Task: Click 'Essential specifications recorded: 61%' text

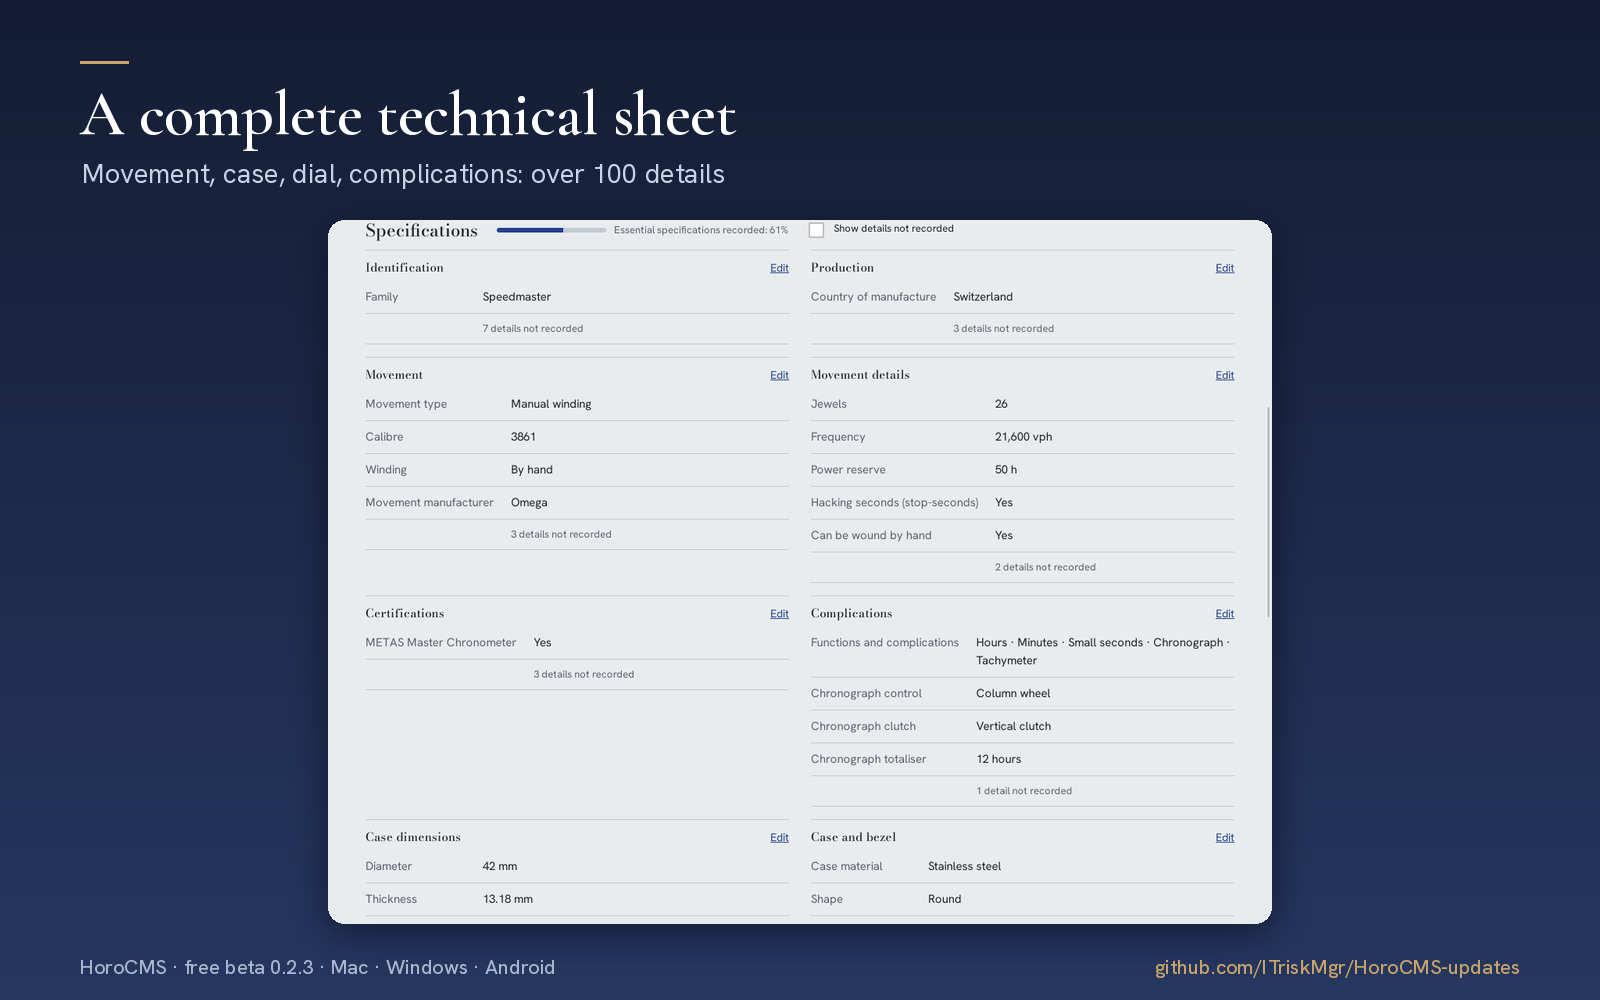Action: [701, 230]
